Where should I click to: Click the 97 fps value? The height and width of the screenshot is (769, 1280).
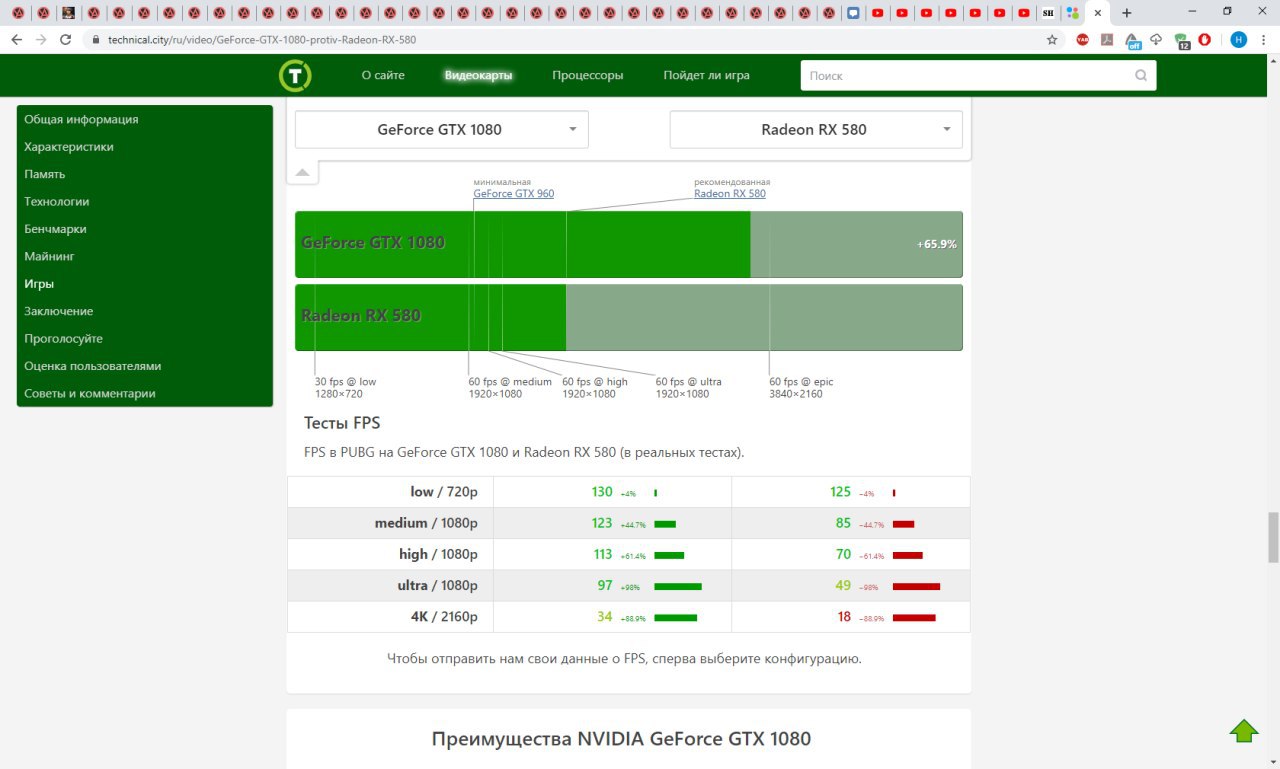pyautogui.click(x=605, y=585)
